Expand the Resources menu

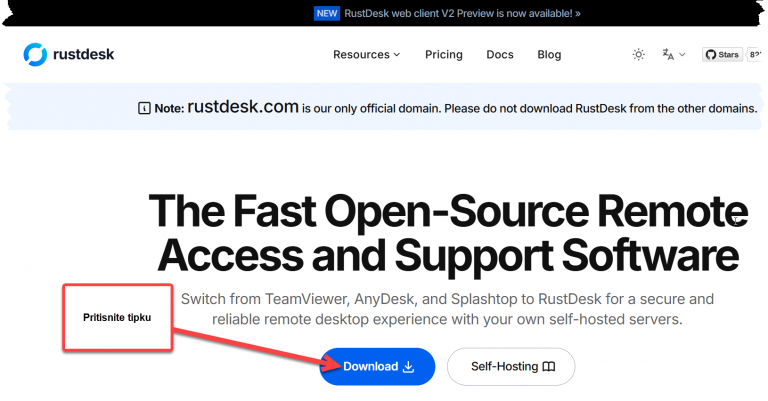pyautogui.click(x=366, y=54)
